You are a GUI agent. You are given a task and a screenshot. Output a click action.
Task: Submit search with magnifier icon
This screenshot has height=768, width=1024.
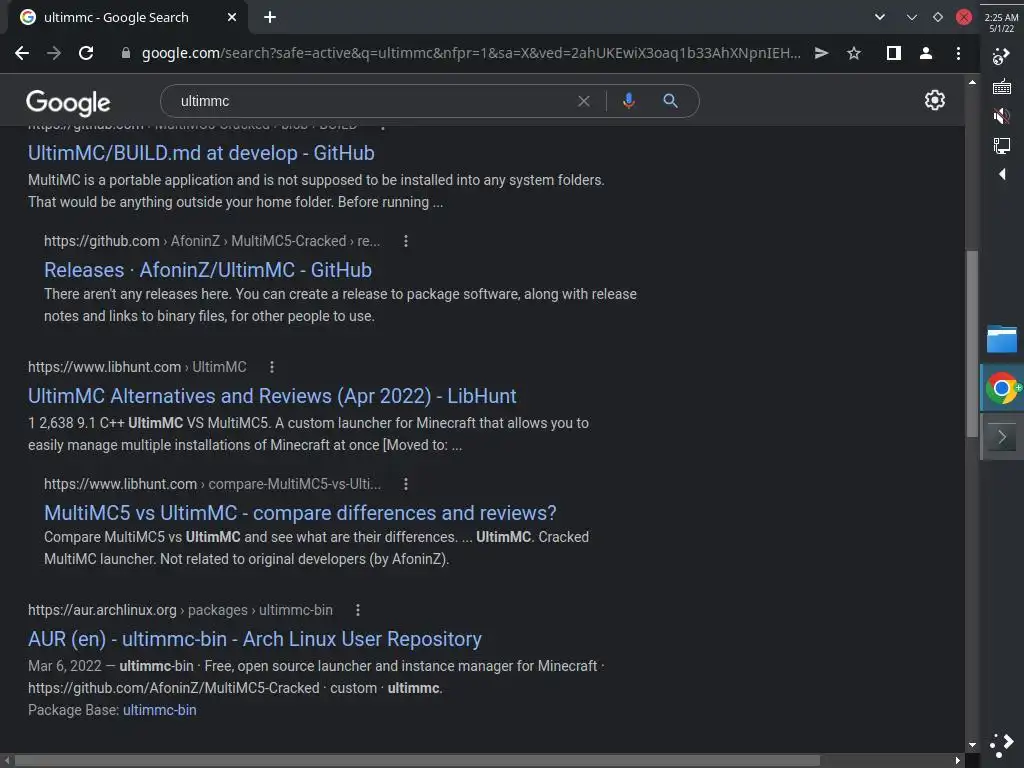pos(670,101)
